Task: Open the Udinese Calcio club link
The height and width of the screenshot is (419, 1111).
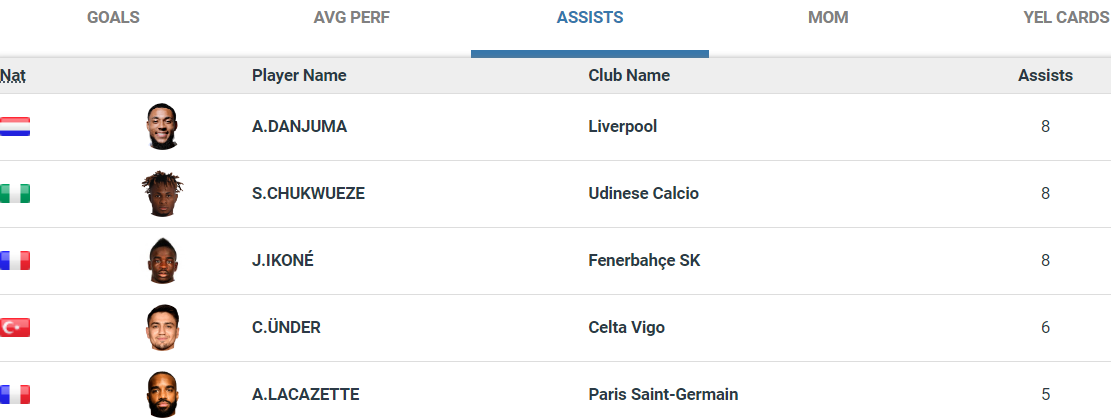Action: coord(643,194)
